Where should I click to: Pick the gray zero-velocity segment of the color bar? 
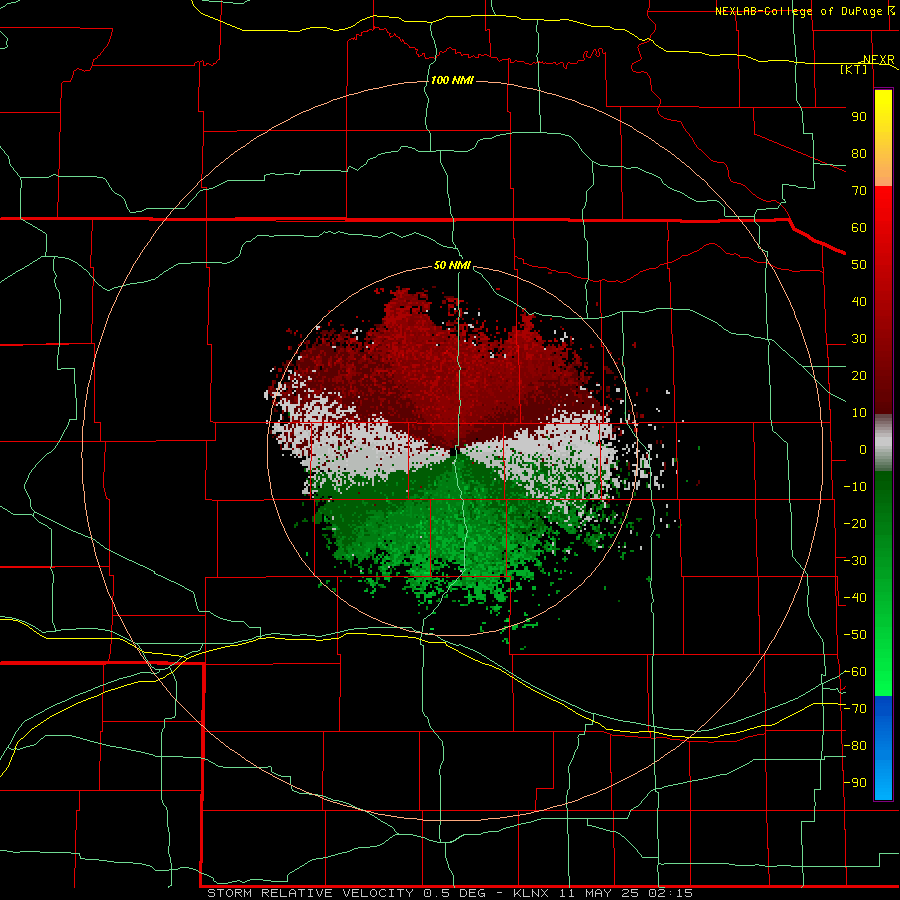tap(883, 443)
